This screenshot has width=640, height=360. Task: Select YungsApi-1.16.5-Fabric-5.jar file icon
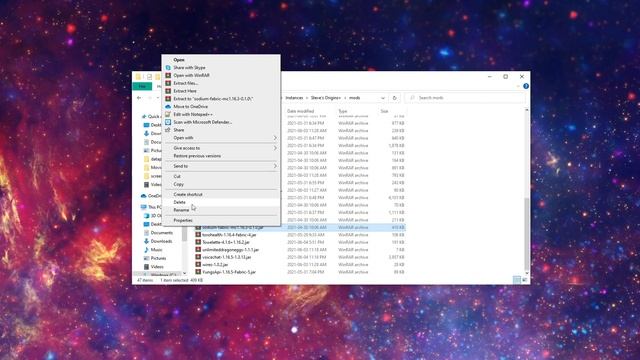coord(198,272)
